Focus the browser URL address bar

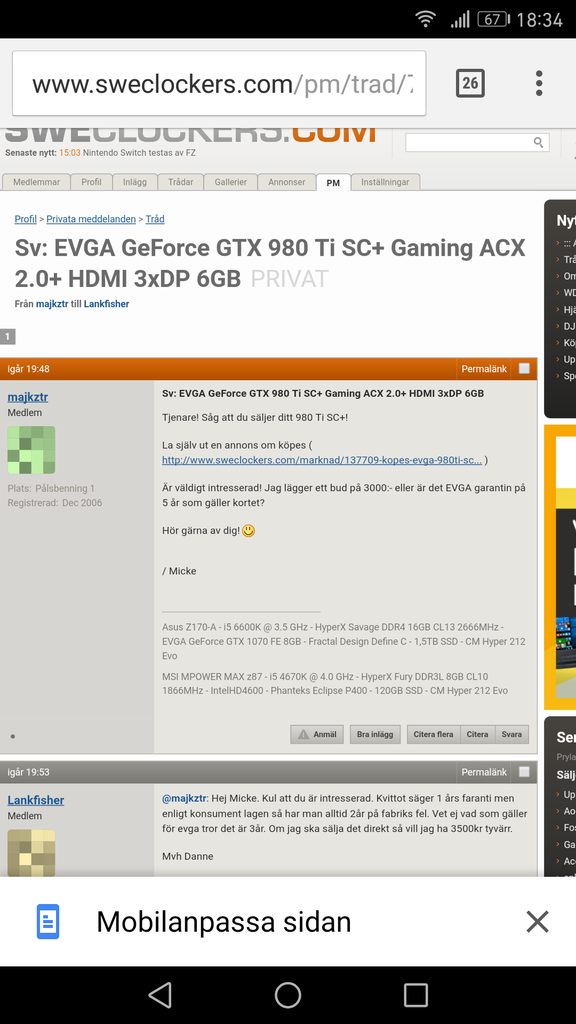click(x=219, y=84)
